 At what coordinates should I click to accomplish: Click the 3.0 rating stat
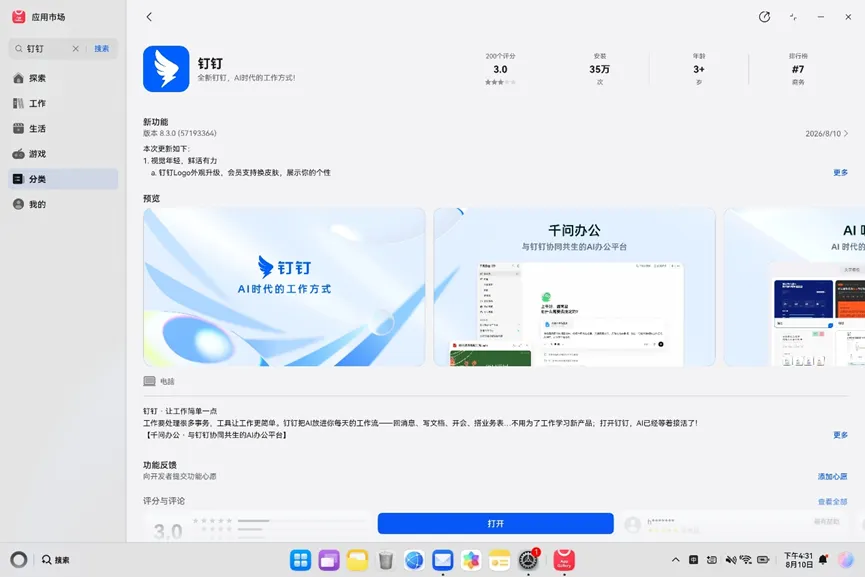pos(500,69)
